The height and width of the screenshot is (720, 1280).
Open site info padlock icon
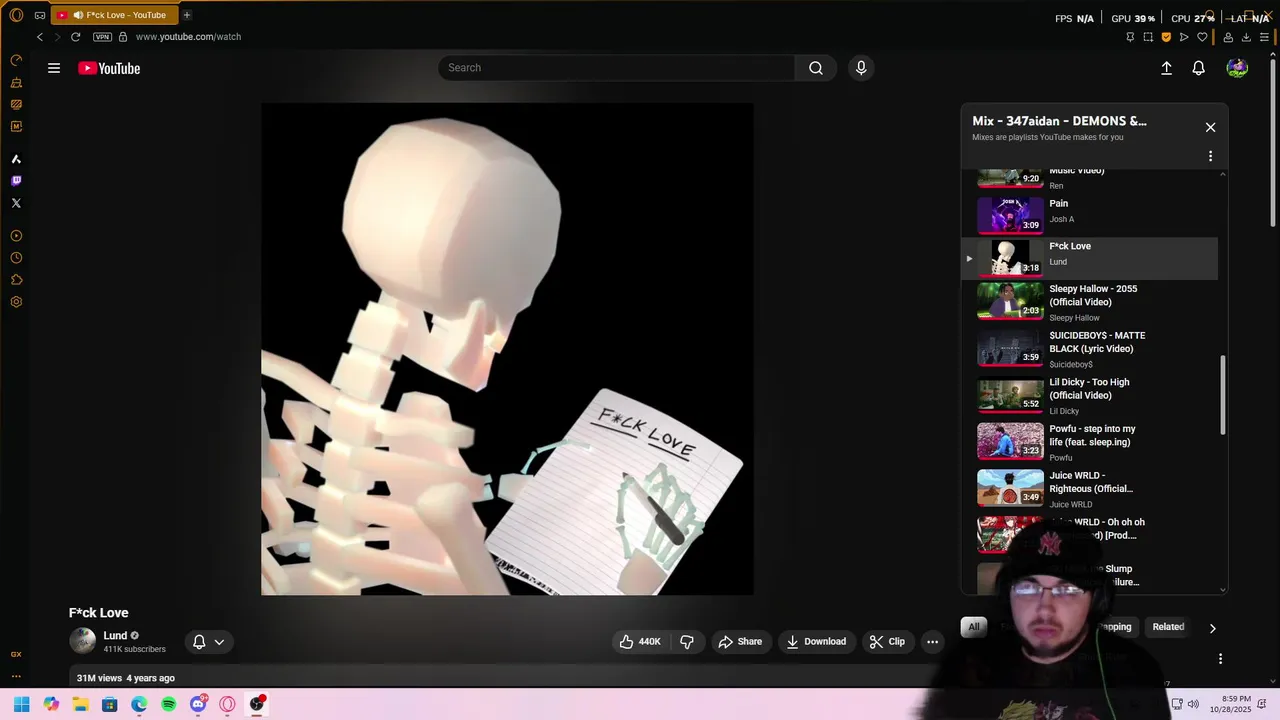(x=123, y=37)
